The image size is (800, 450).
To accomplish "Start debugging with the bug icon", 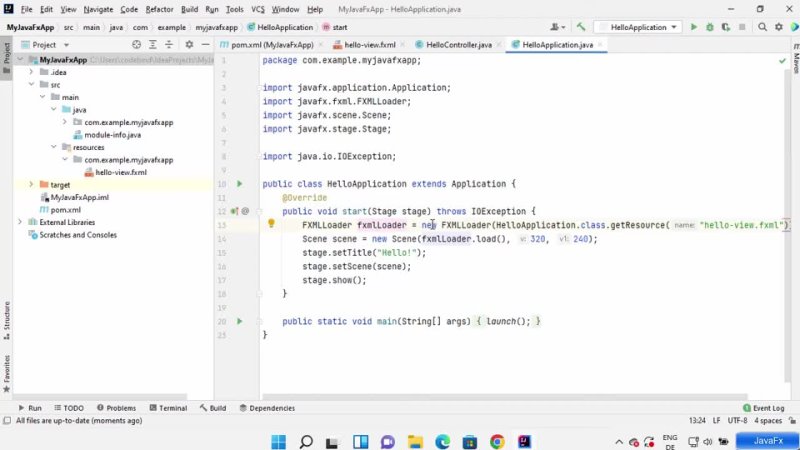I will (710, 27).
